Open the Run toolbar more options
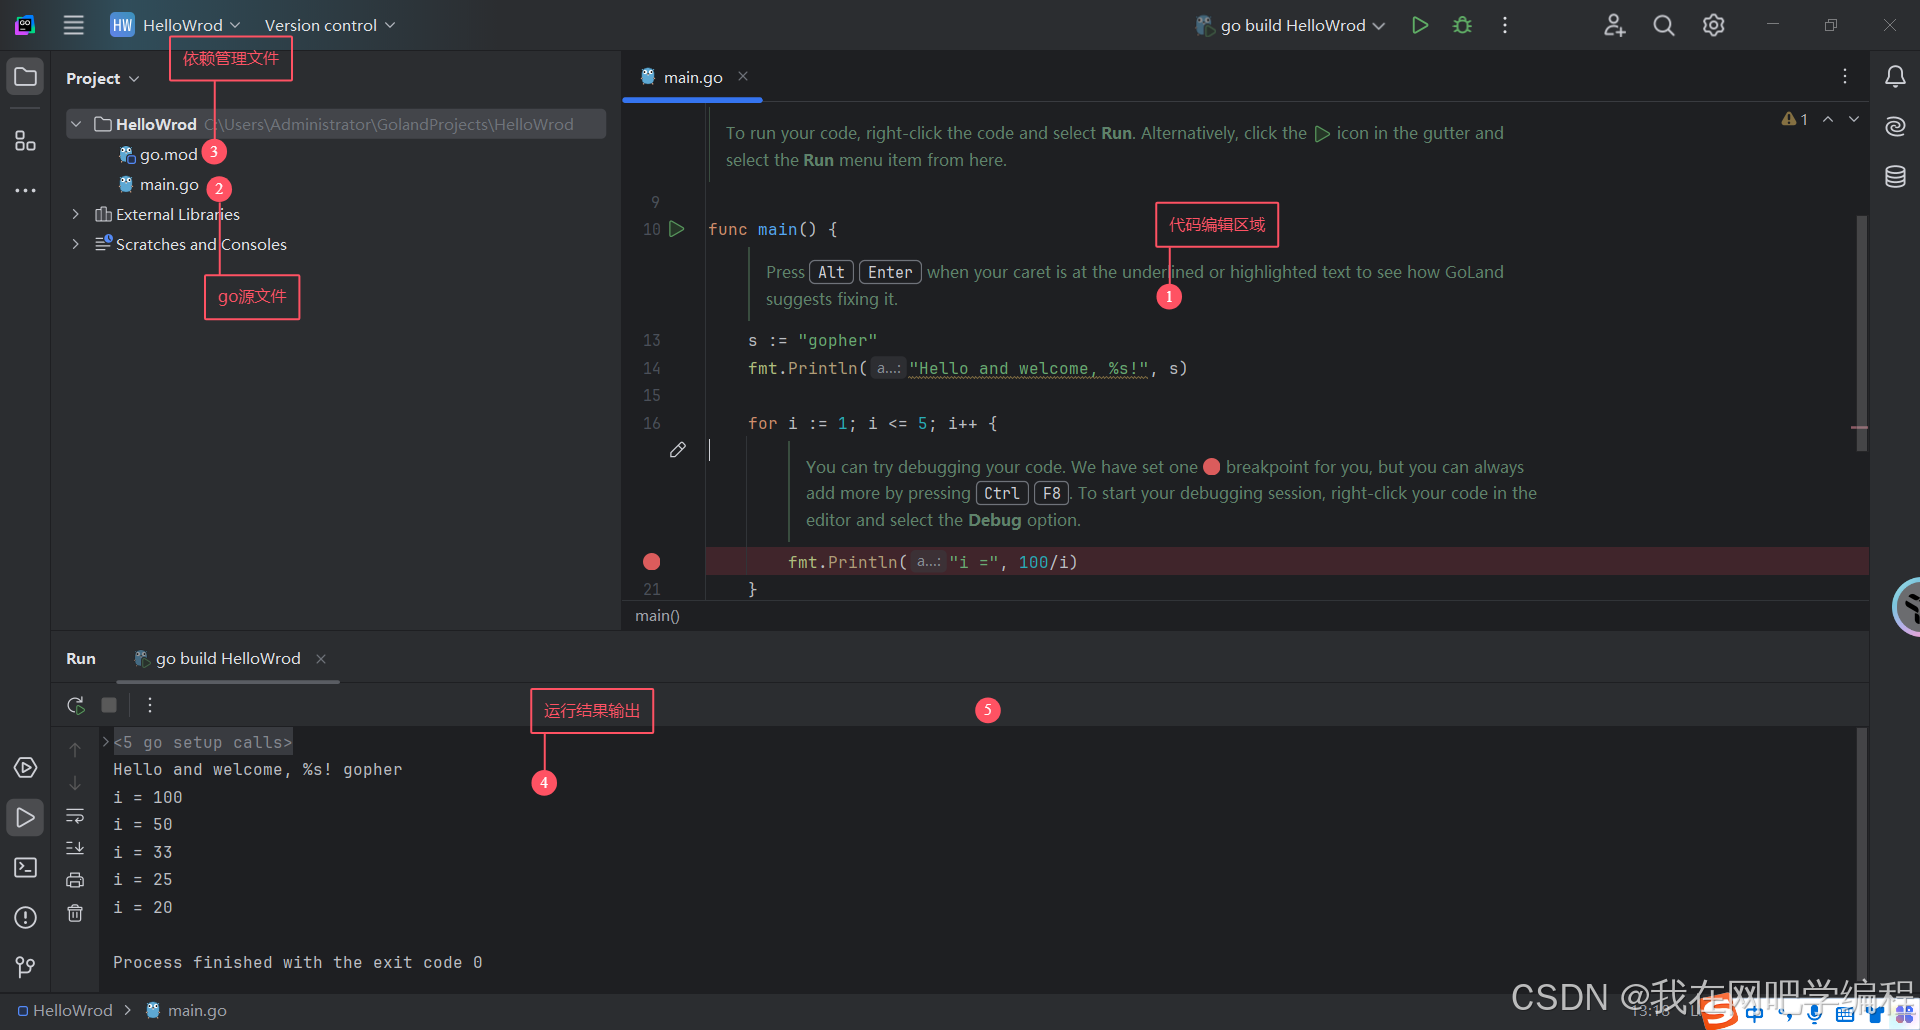Screen dimensions: 1920x1030 coord(150,705)
